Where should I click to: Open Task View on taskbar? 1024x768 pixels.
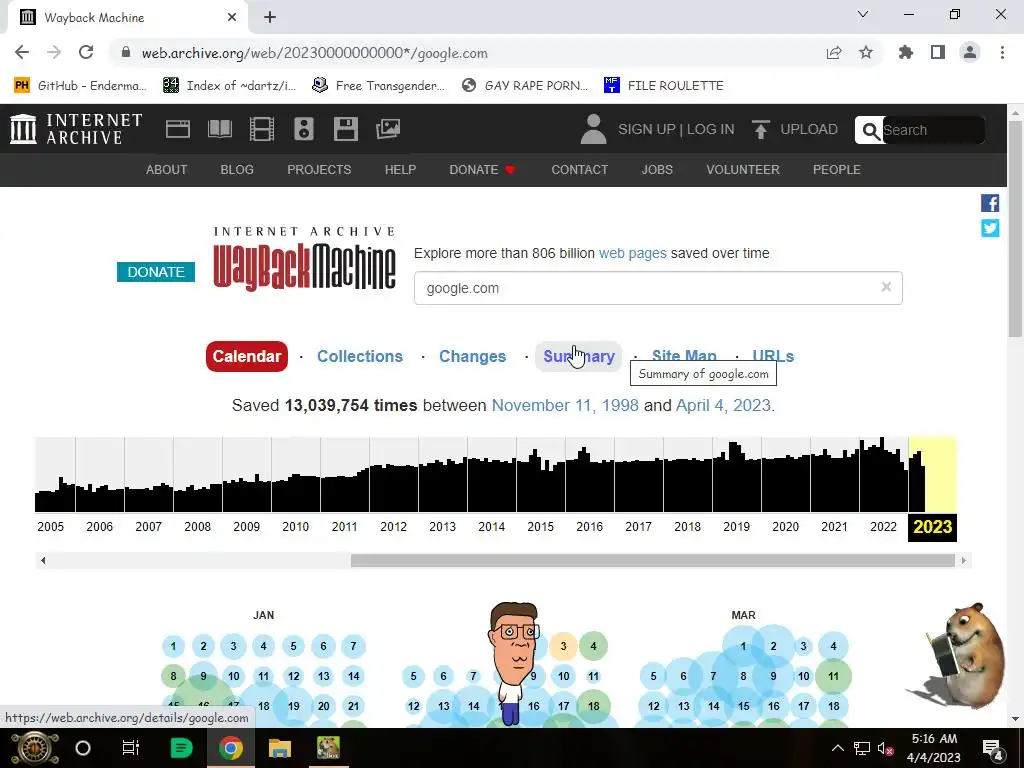(131, 748)
